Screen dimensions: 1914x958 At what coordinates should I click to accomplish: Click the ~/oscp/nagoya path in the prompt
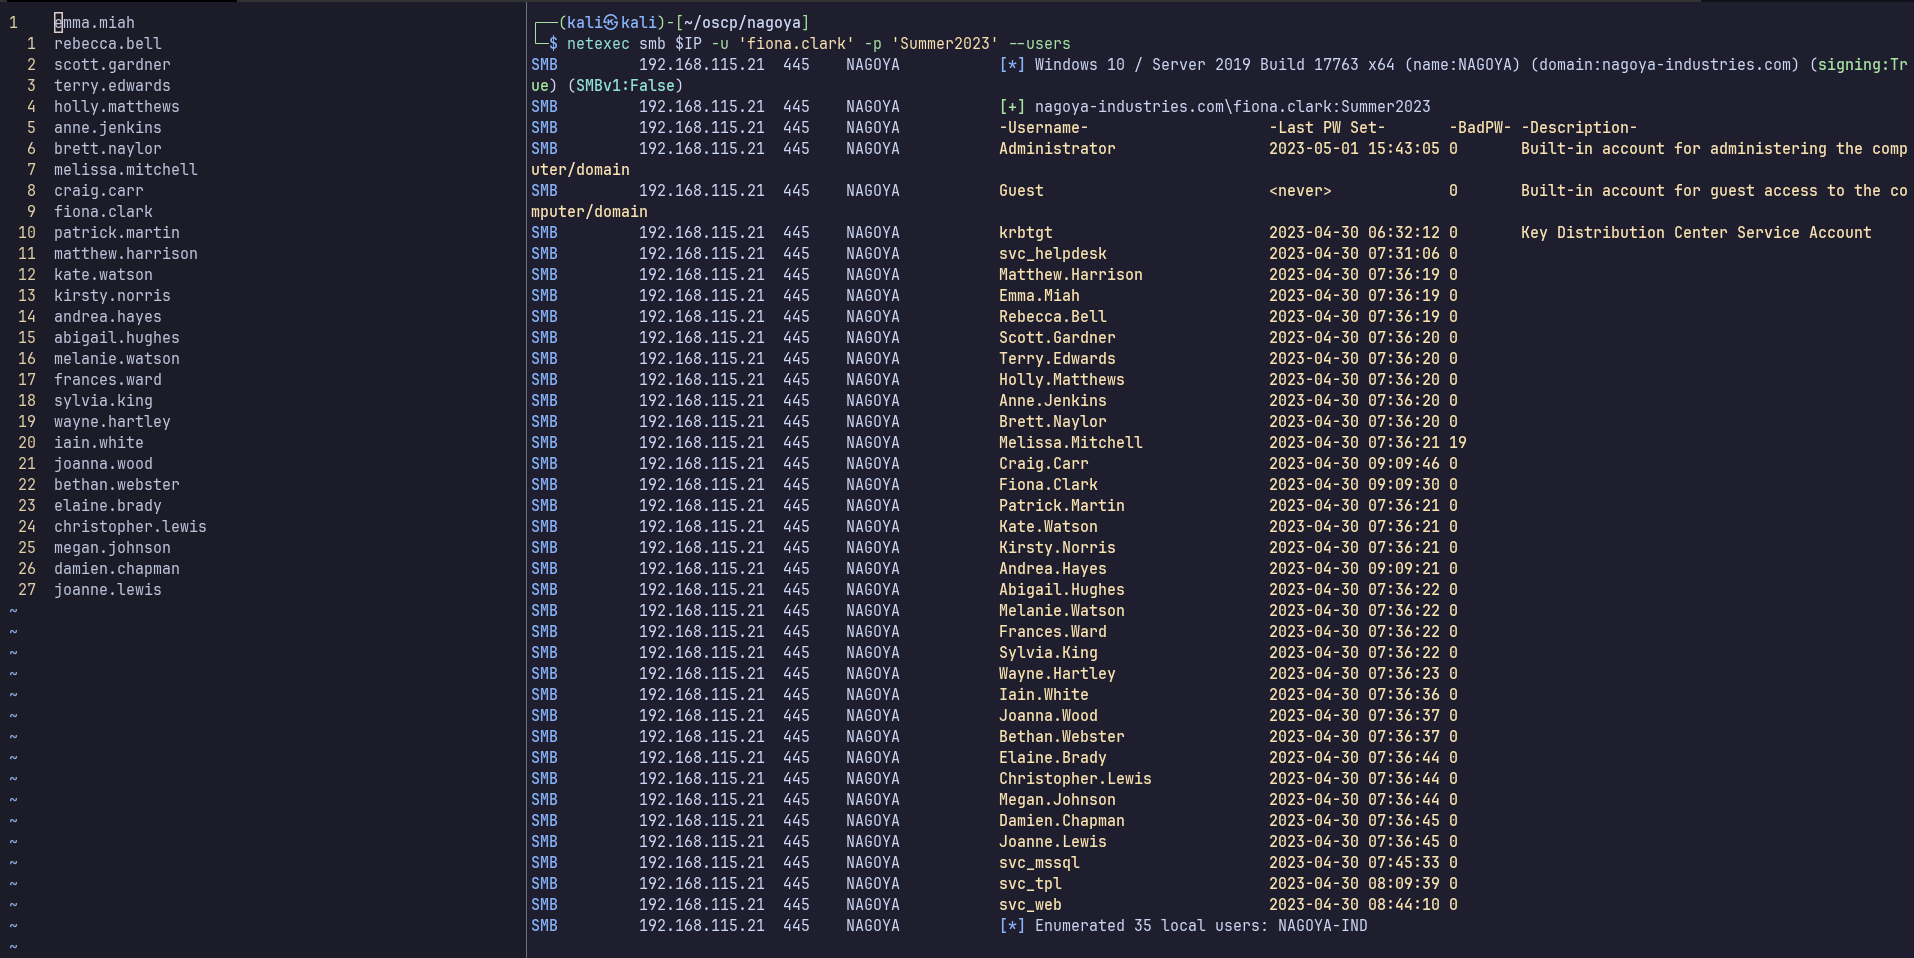746,22
